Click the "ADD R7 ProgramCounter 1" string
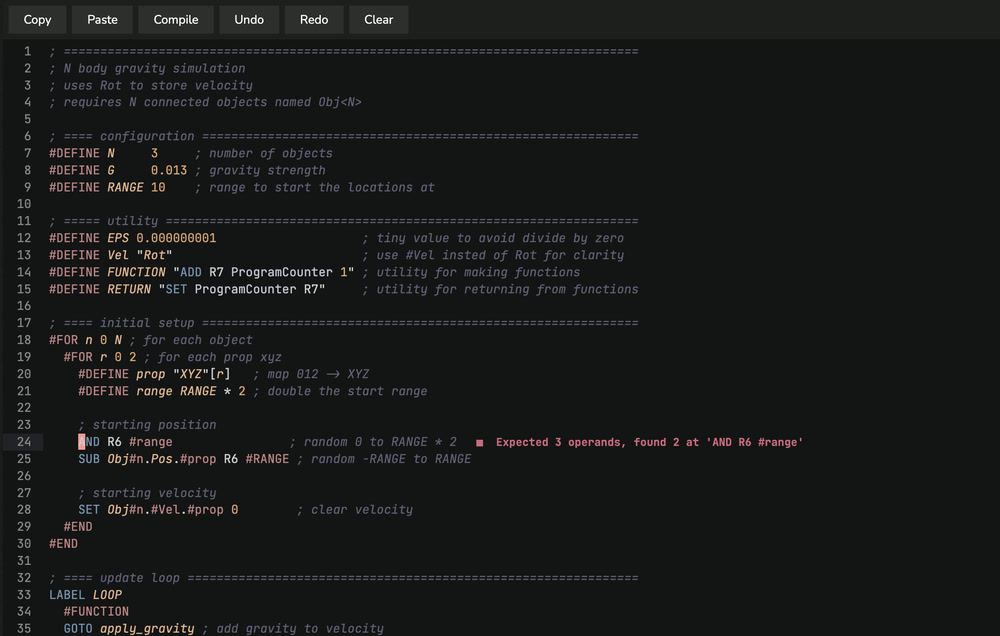This screenshot has width=1000, height=636. click(x=263, y=272)
